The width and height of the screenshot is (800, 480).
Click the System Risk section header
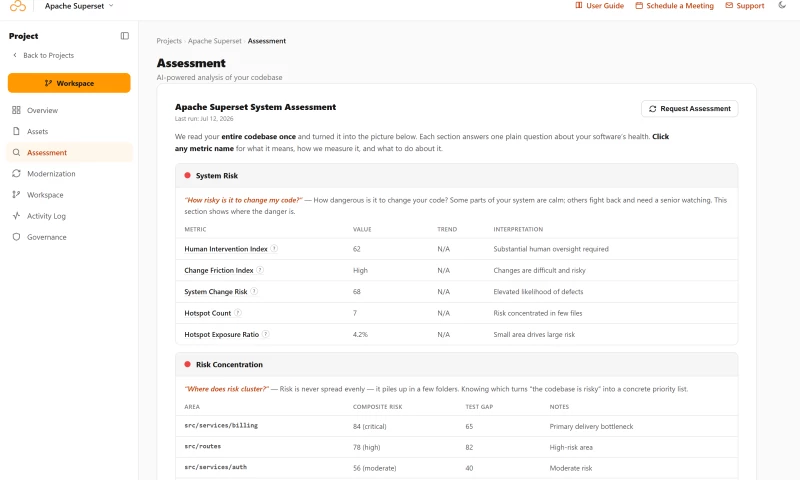tap(456, 175)
